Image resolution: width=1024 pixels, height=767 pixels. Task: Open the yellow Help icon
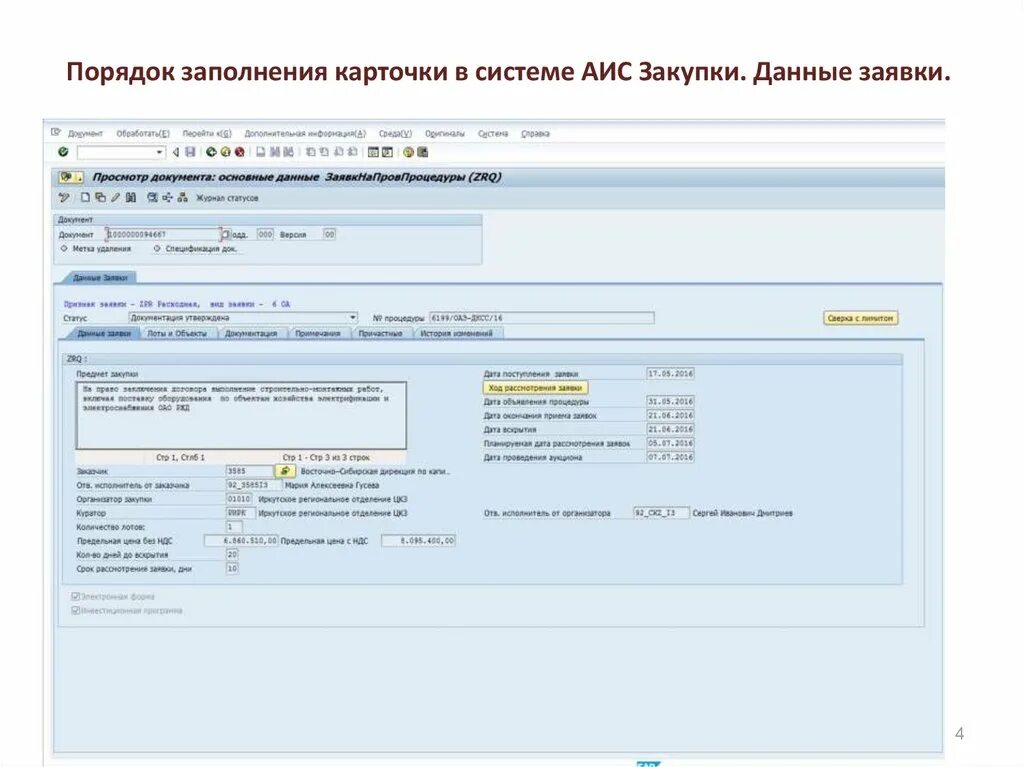(x=408, y=152)
